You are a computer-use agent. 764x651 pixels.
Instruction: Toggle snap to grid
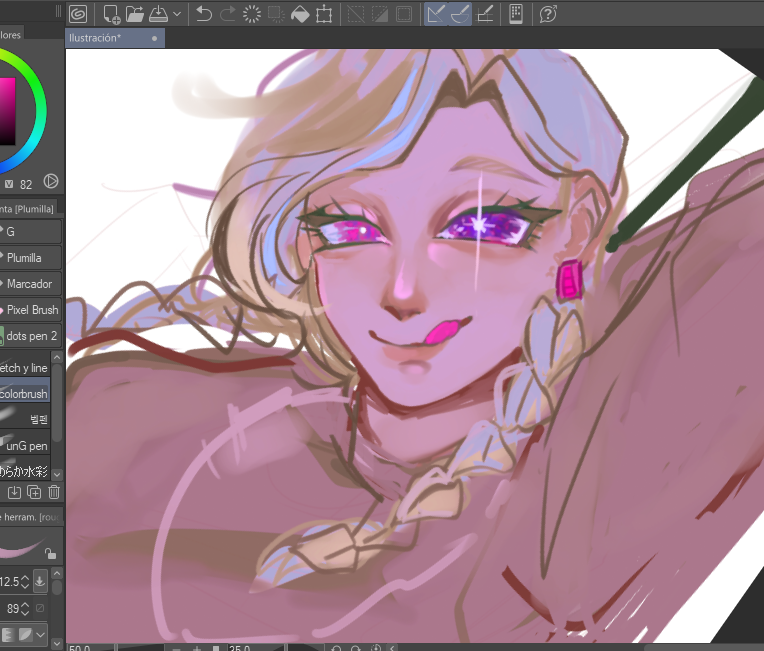485,14
